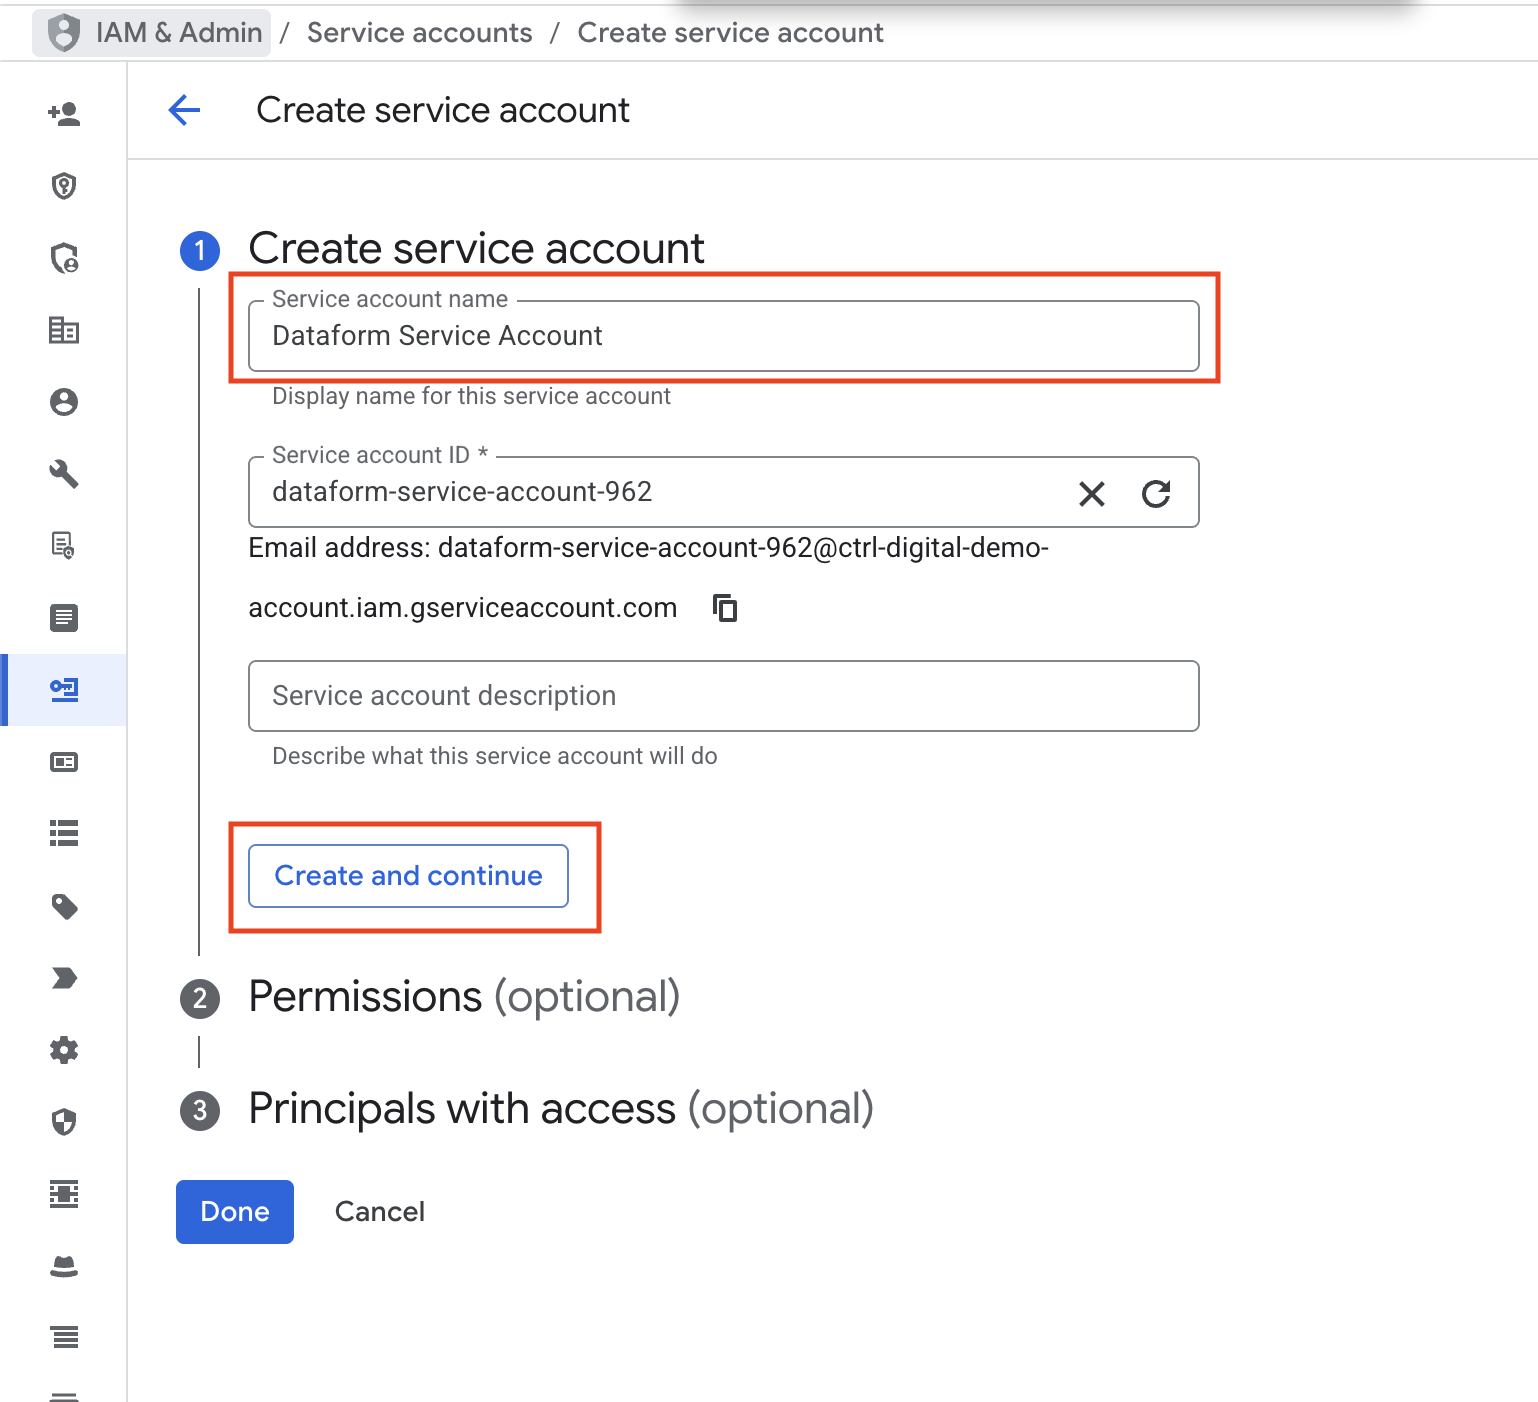Image resolution: width=1538 pixels, height=1402 pixels.
Task: Open the Service accounts sidebar icon
Action: pos(64,689)
